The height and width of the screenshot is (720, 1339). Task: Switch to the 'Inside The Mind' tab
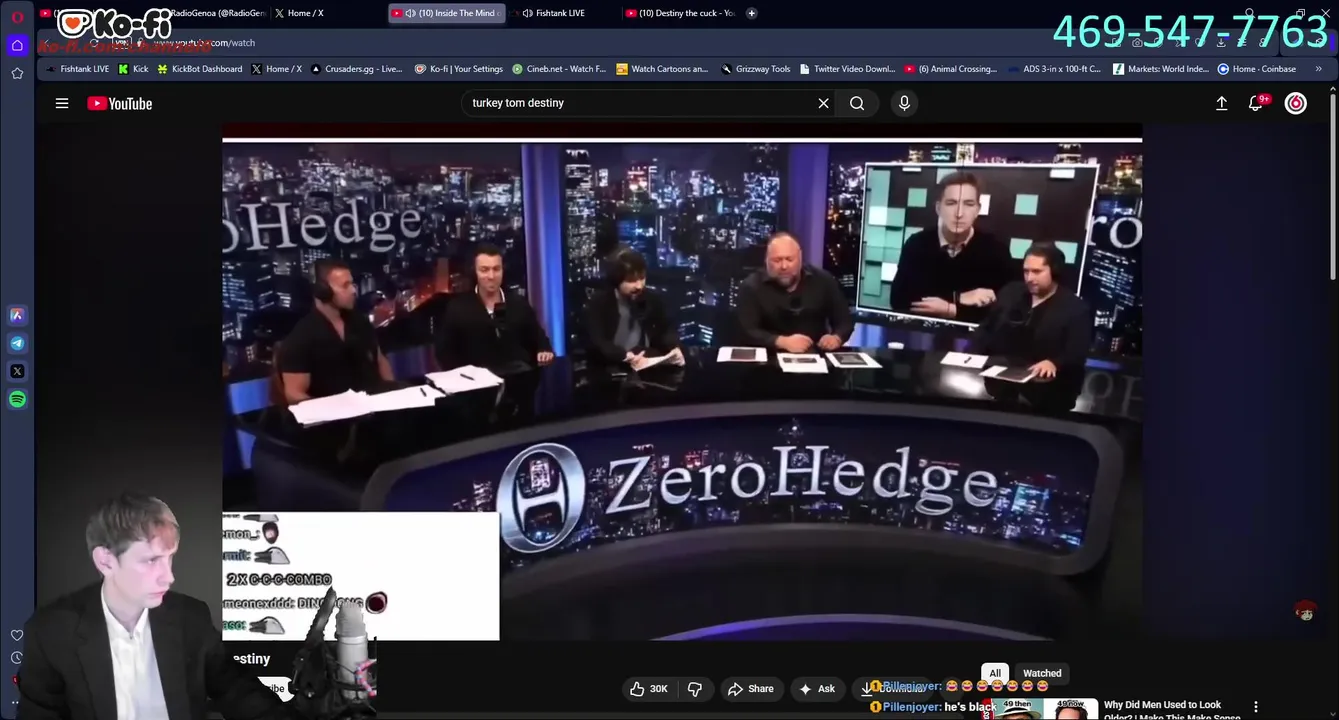pyautogui.click(x=447, y=13)
